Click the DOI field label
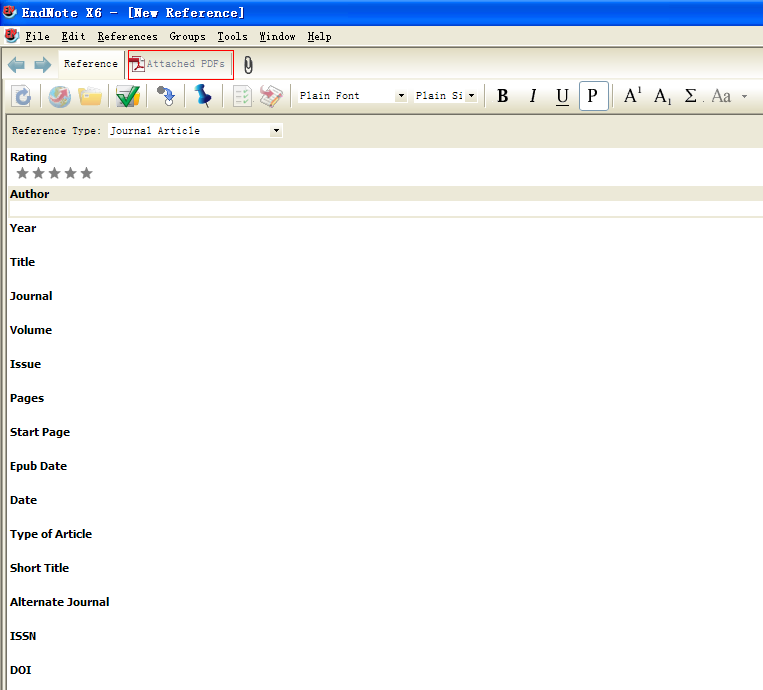The height and width of the screenshot is (690, 763). 20,670
